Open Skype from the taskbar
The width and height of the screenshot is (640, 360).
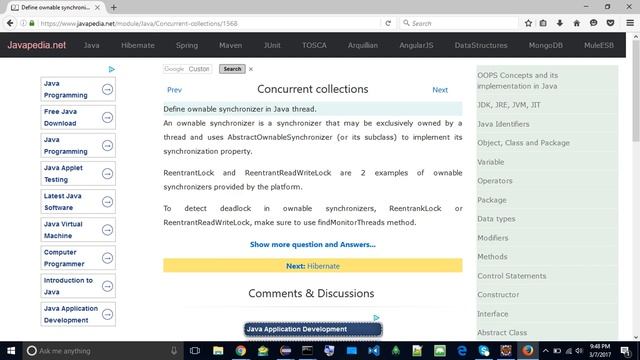(484, 351)
